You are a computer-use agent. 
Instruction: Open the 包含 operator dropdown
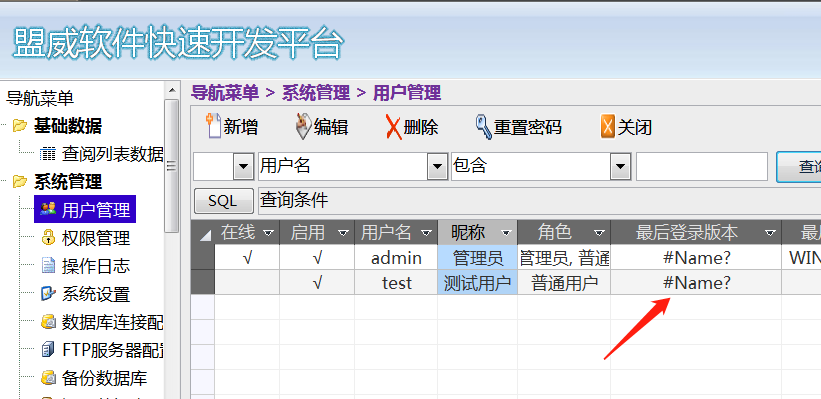pyautogui.click(x=620, y=168)
